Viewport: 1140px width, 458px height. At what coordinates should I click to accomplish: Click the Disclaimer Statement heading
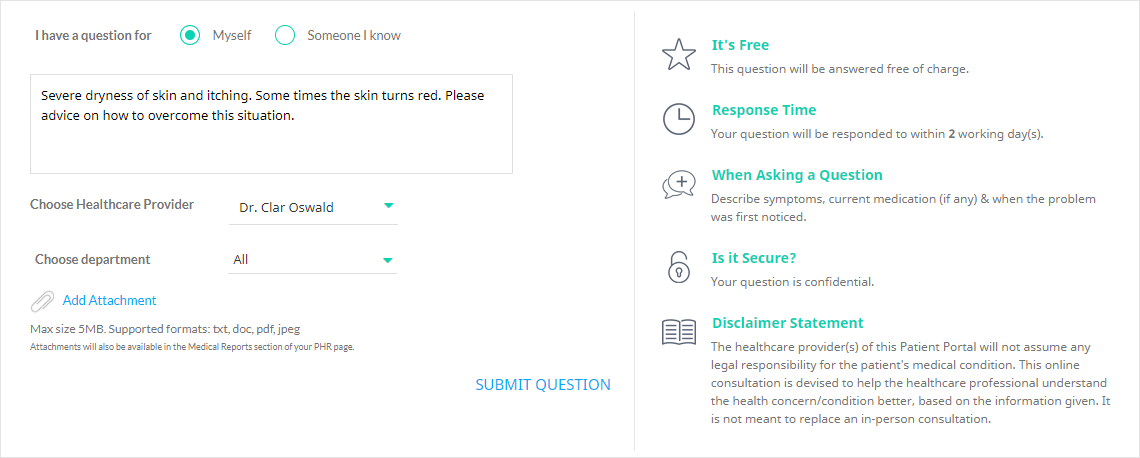[788, 323]
